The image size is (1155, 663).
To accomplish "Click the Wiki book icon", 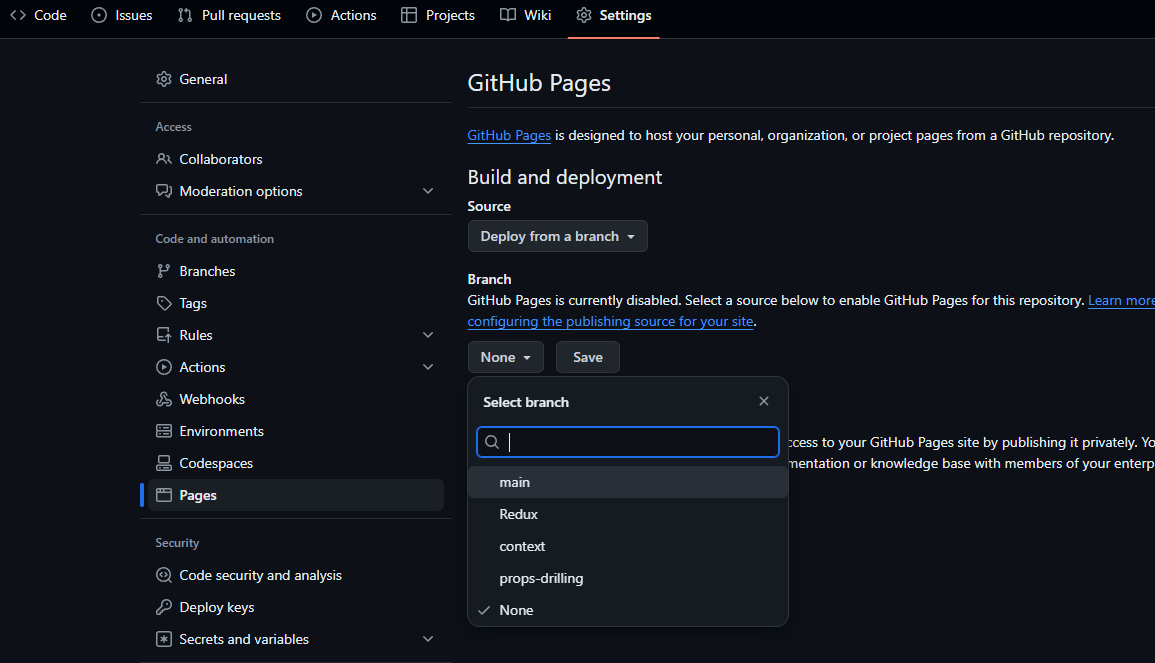I will pyautogui.click(x=508, y=15).
